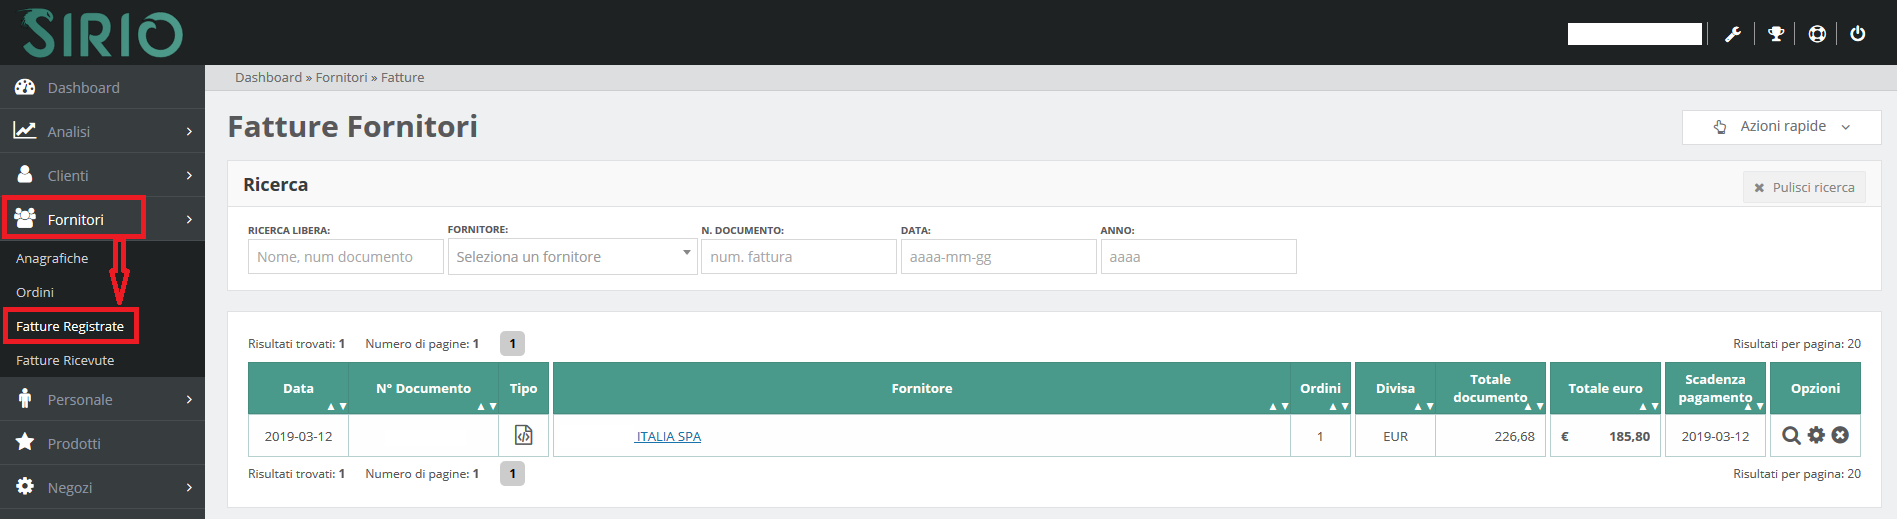Sort table by the Data column
The image size is (1897, 519).
[298, 388]
